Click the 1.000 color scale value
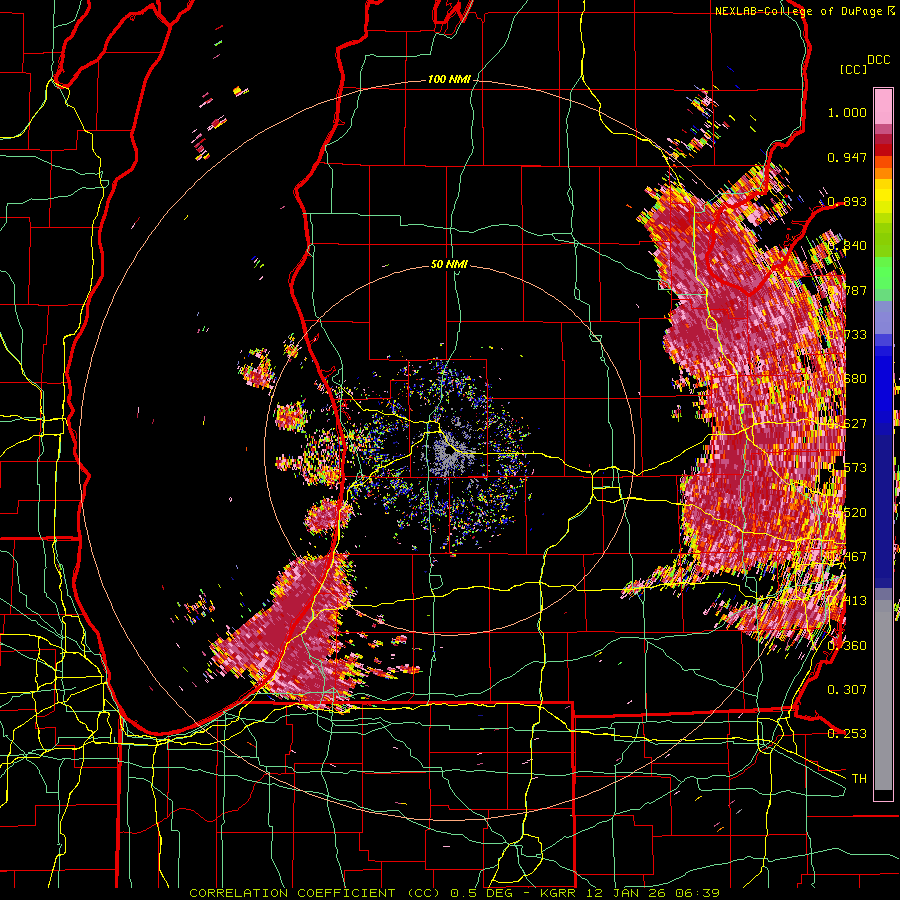900x900 pixels. [x=847, y=112]
